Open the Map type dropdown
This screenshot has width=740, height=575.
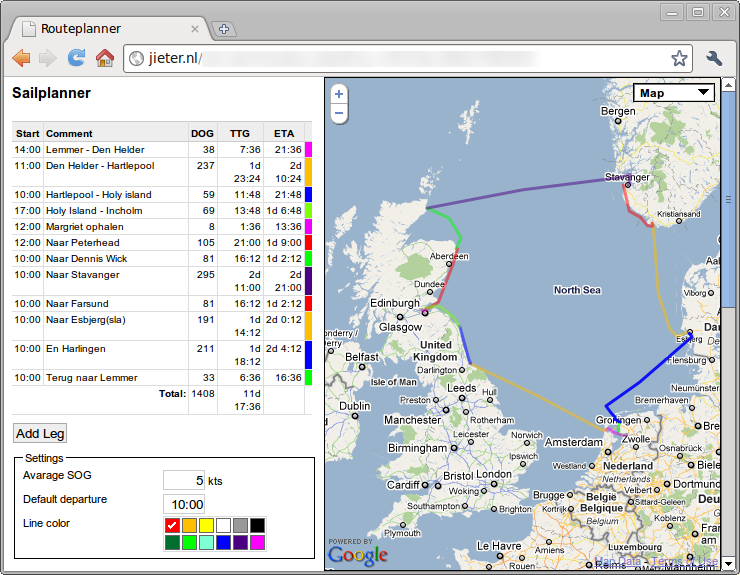tap(675, 93)
